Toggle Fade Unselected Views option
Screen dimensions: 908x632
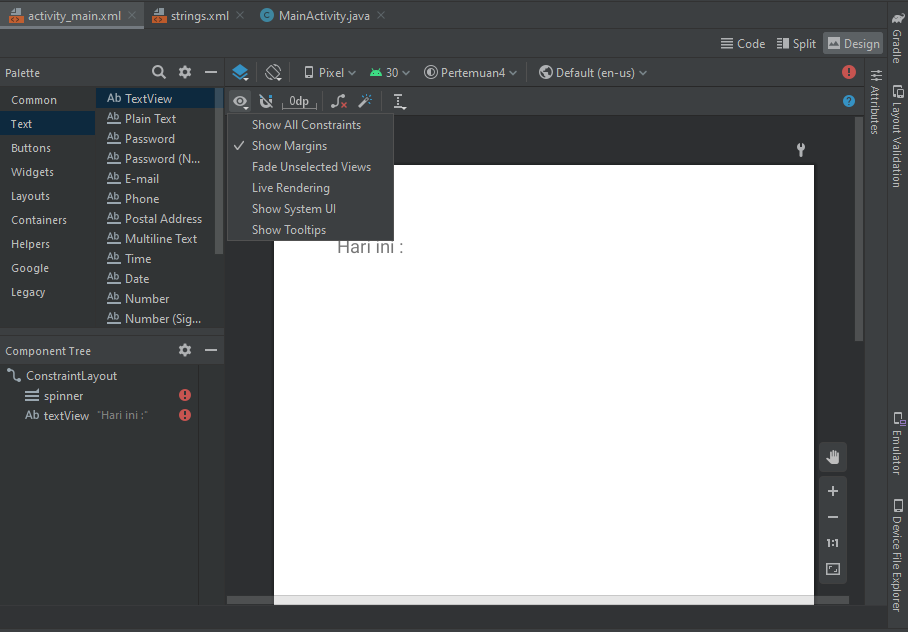tap(310, 167)
